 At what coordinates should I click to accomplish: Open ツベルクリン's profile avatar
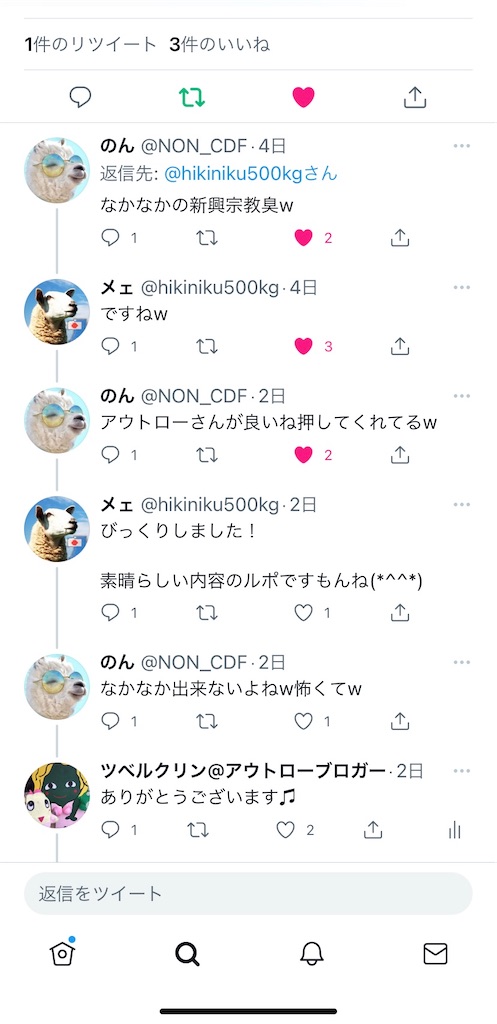(x=57, y=795)
